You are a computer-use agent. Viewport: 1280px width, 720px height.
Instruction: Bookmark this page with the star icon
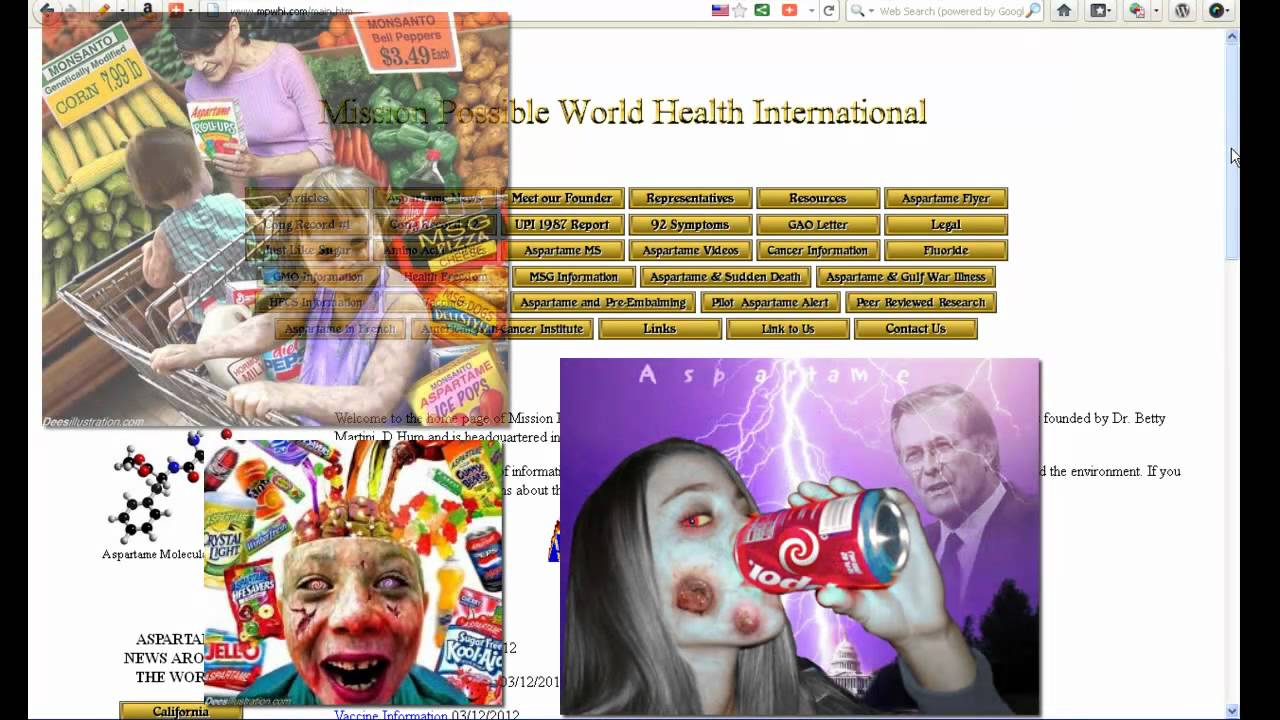(x=740, y=10)
